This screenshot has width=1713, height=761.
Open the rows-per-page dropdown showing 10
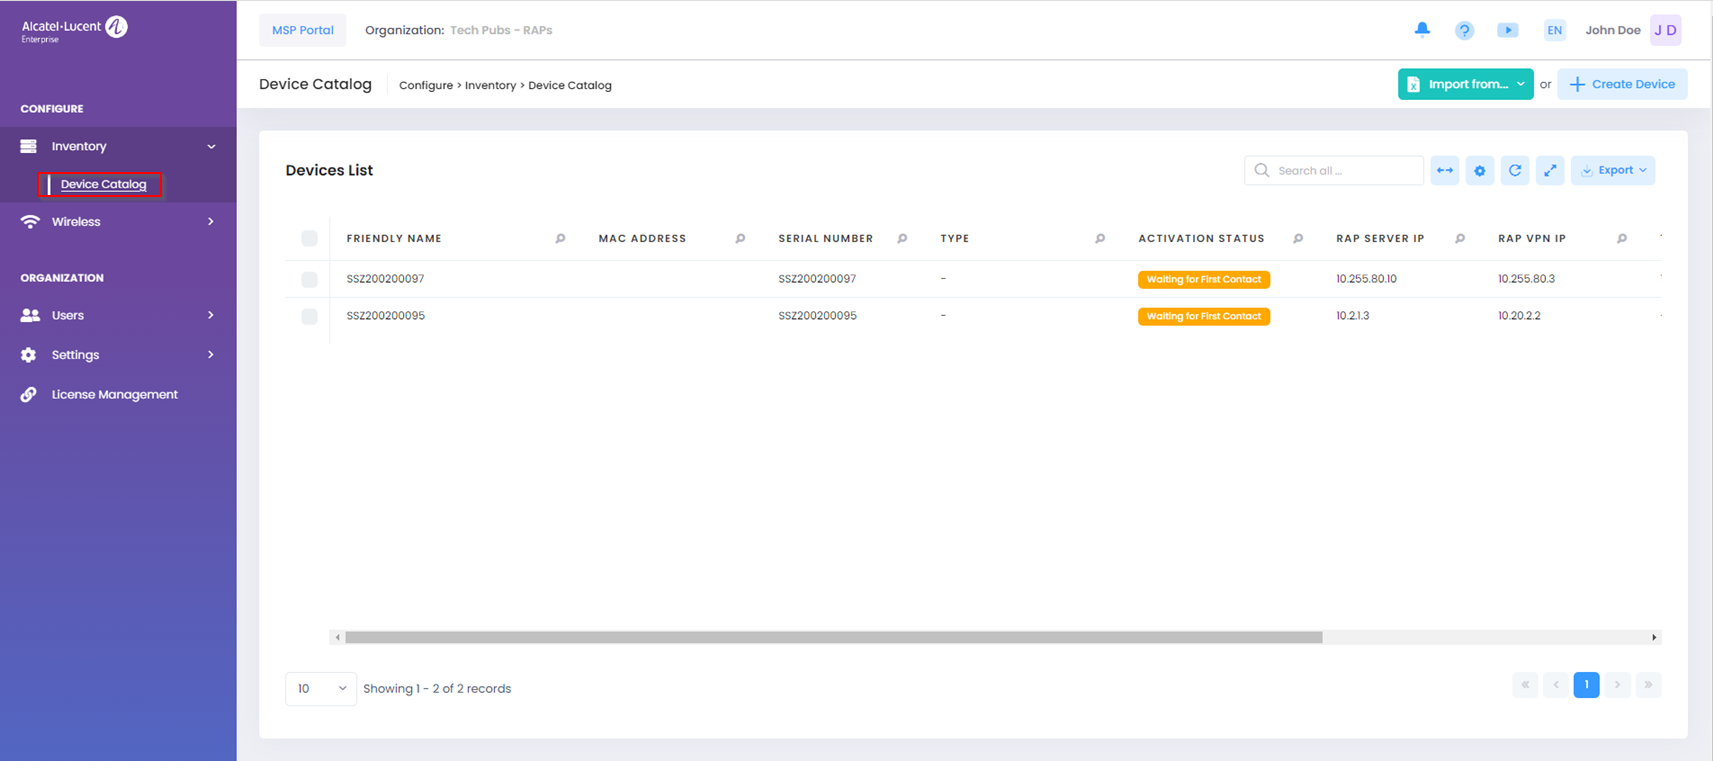pyautogui.click(x=321, y=688)
